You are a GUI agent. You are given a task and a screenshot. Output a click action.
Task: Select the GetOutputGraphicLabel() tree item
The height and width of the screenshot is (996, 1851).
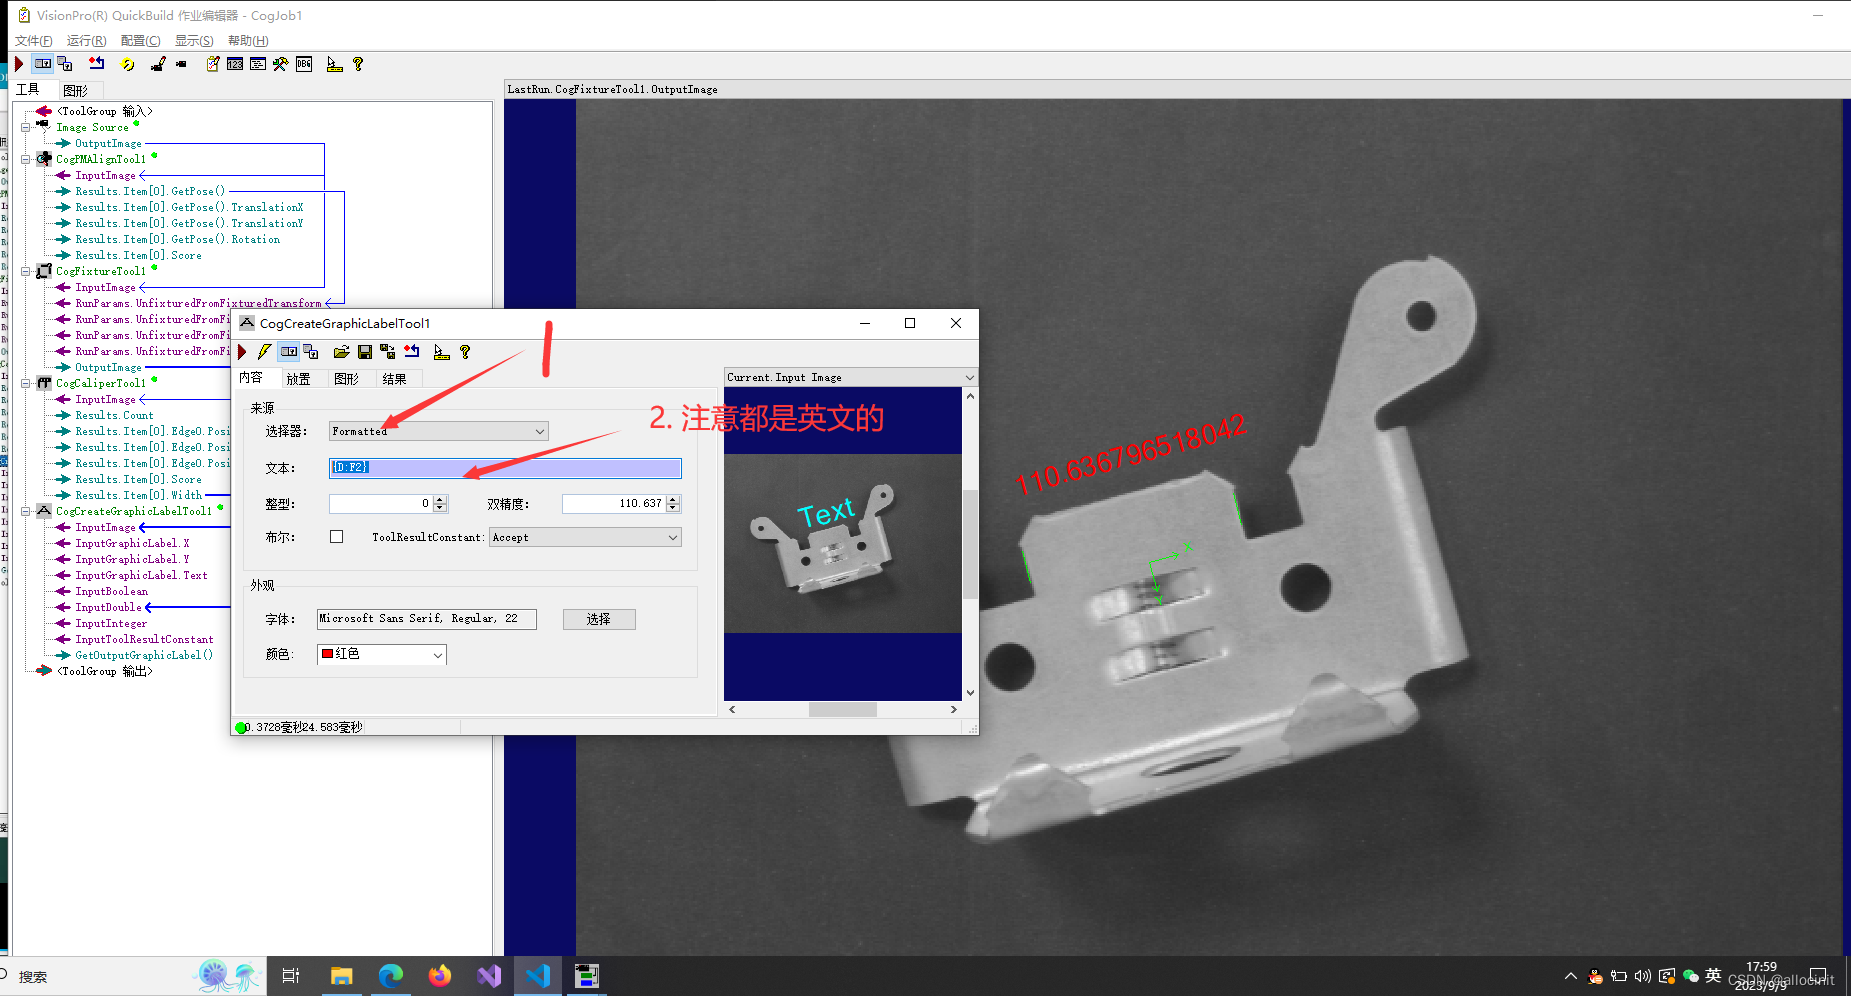144,655
